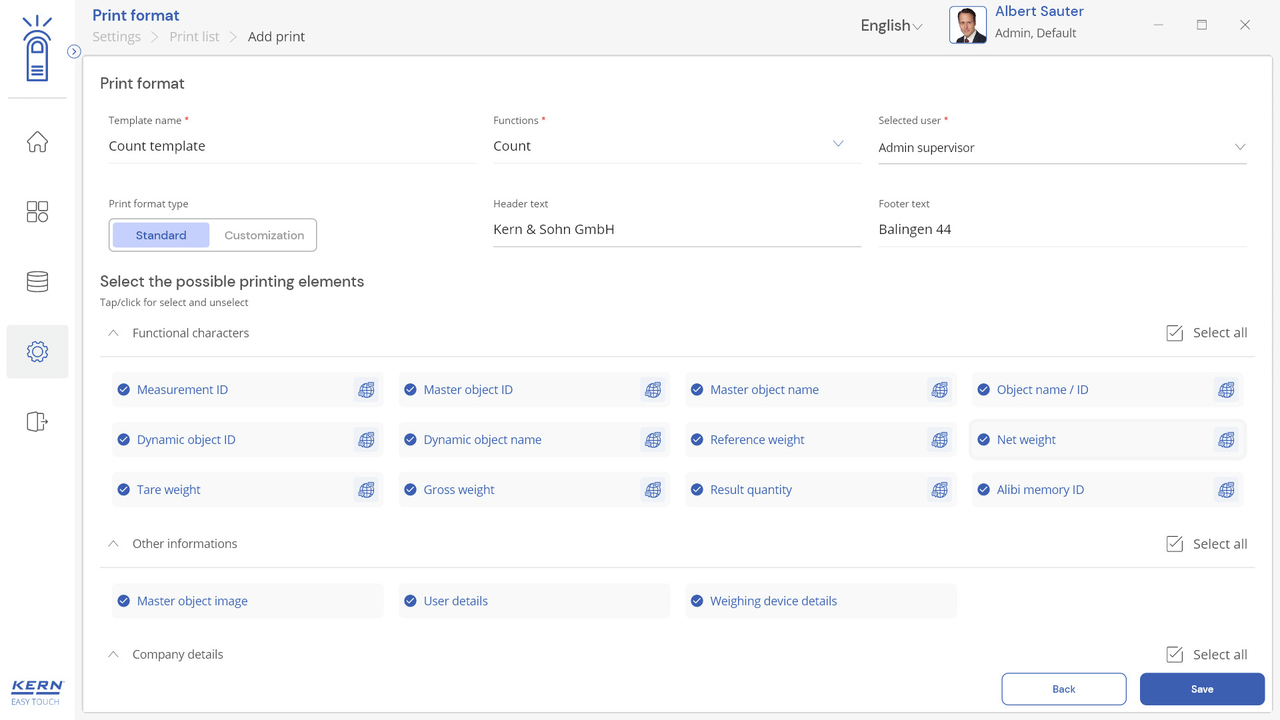Image resolution: width=1280 pixels, height=720 pixels.
Task: Click Albert Sauter's profile picture
Action: click(x=967, y=25)
